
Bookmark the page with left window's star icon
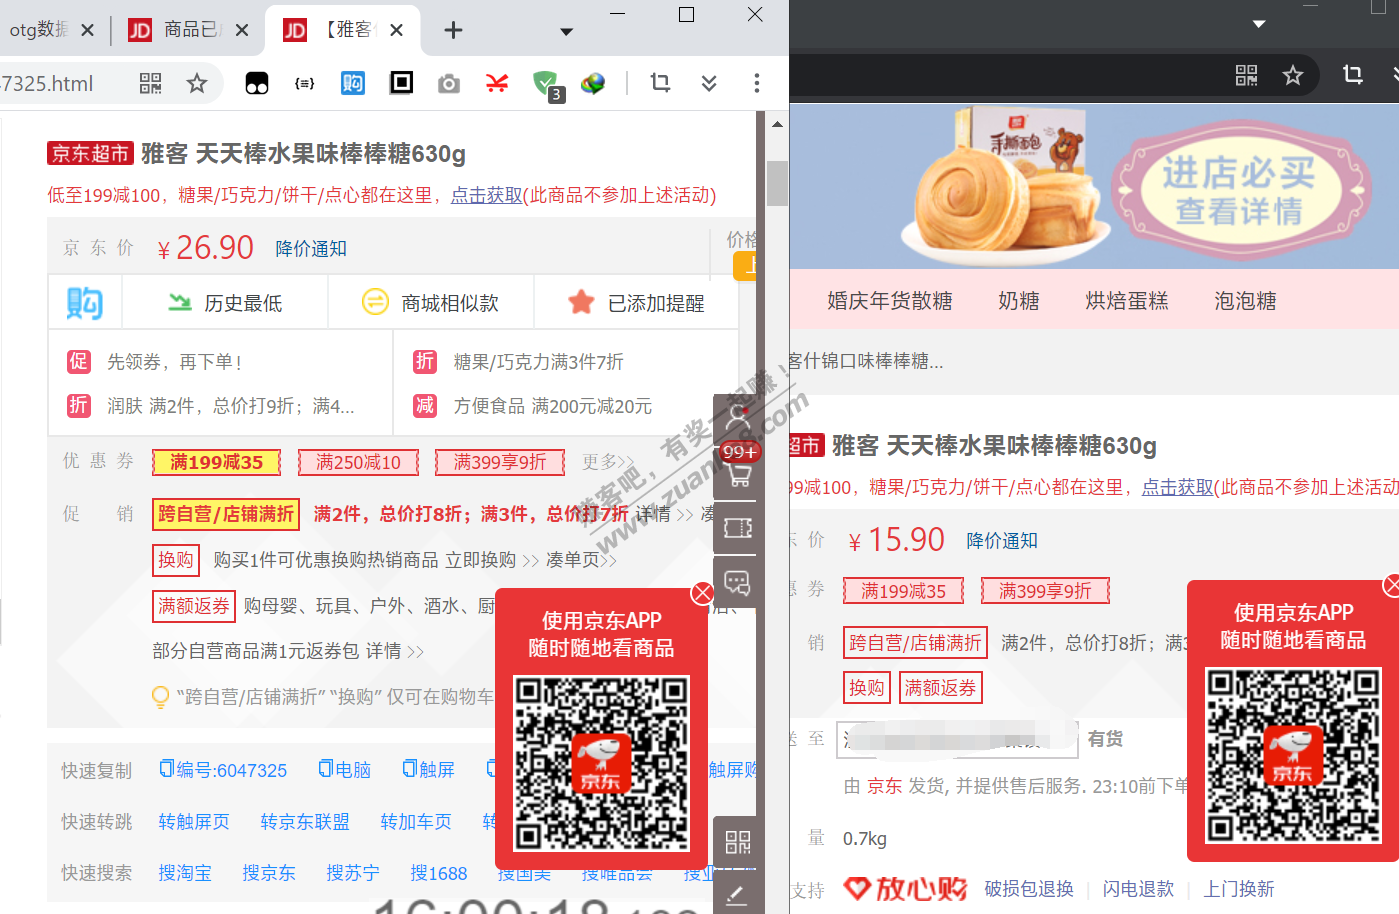[x=197, y=83]
